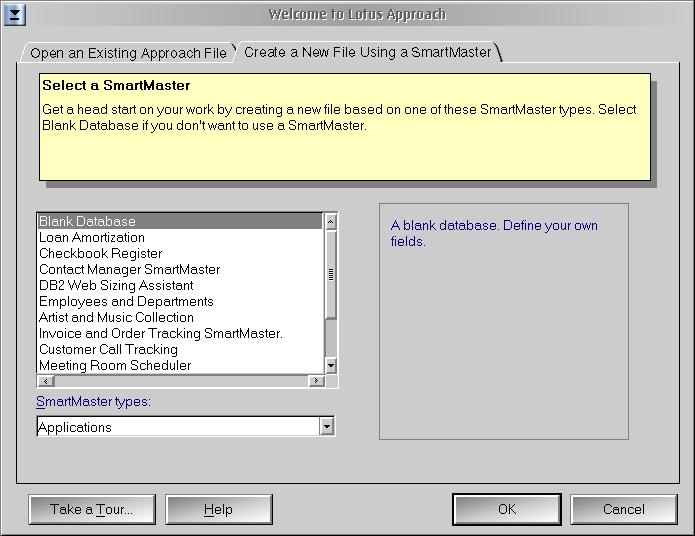The height and width of the screenshot is (536, 695).
Task: Switch to Open an Existing Approach File tab
Action: (x=128, y=53)
